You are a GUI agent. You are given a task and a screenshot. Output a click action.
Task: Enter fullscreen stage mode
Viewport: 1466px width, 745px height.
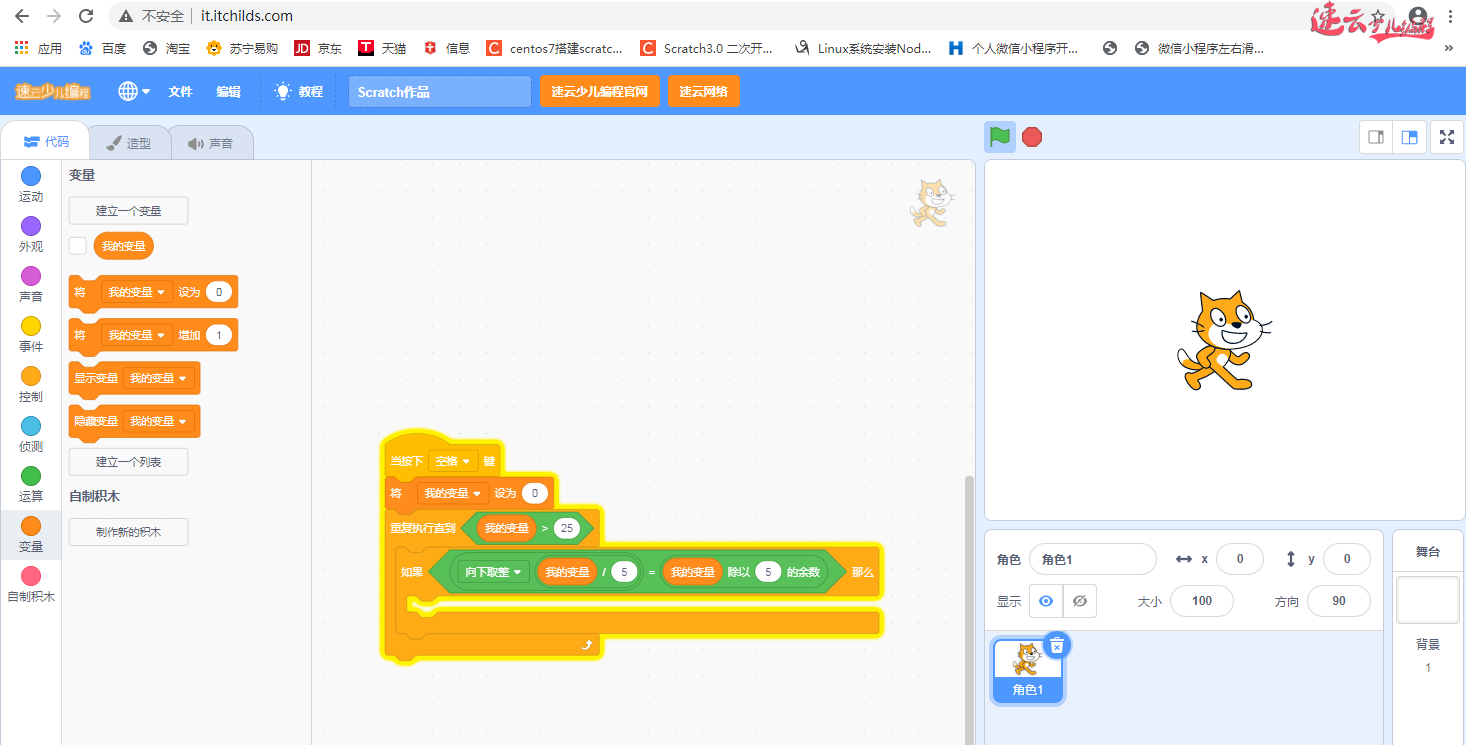[1446, 137]
